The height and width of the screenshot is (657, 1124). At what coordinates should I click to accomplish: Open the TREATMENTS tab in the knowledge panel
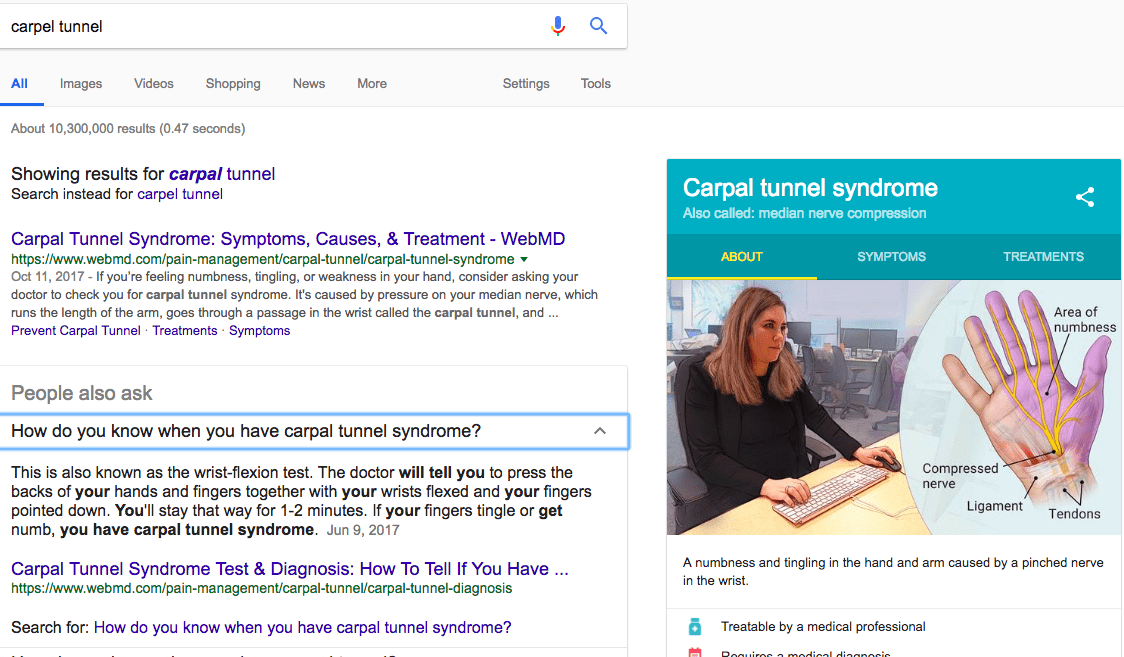pos(1043,256)
